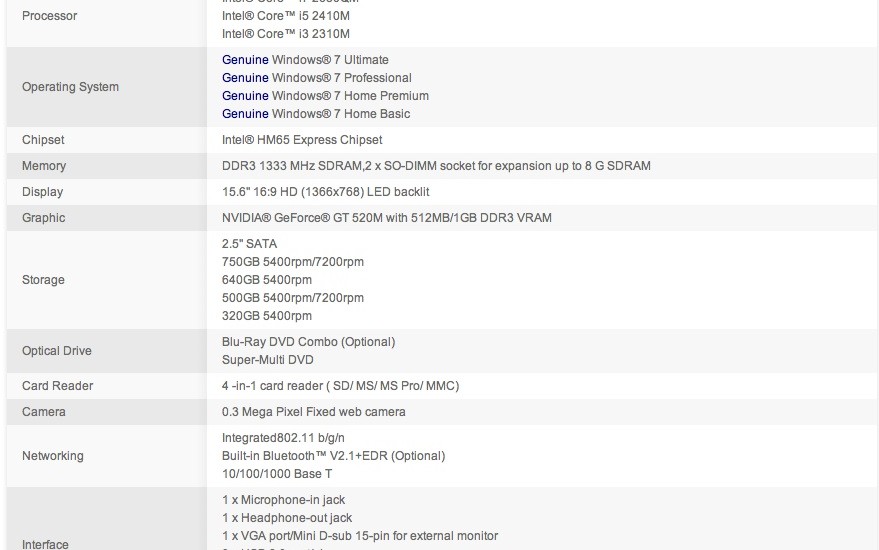Select the Display row label
The image size is (879, 550).
[x=42, y=192]
